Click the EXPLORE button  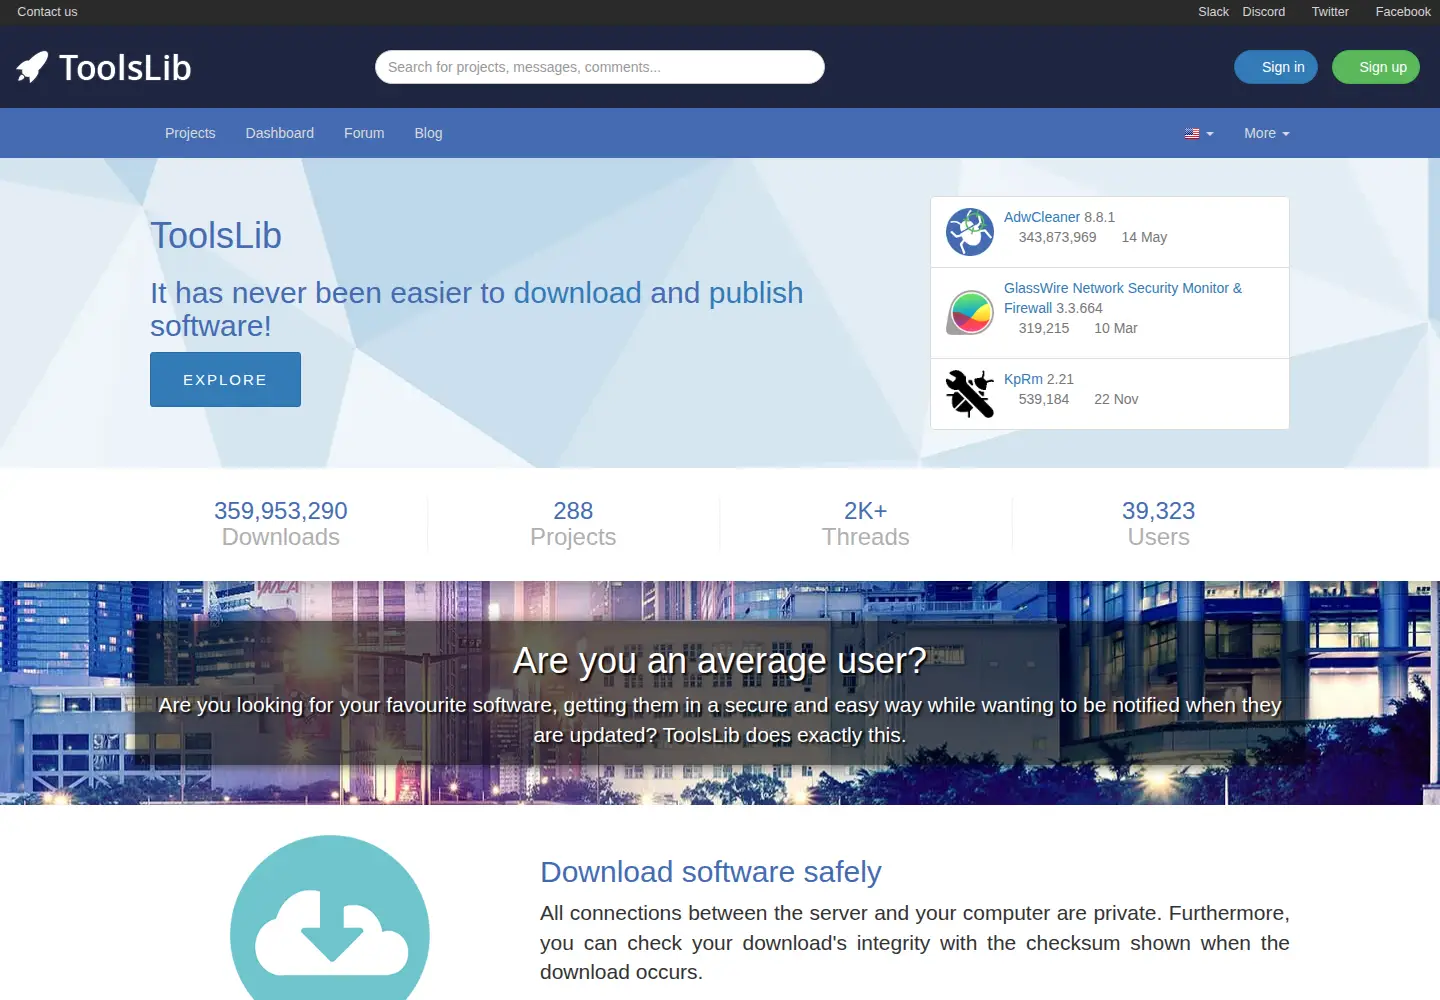(225, 379)
